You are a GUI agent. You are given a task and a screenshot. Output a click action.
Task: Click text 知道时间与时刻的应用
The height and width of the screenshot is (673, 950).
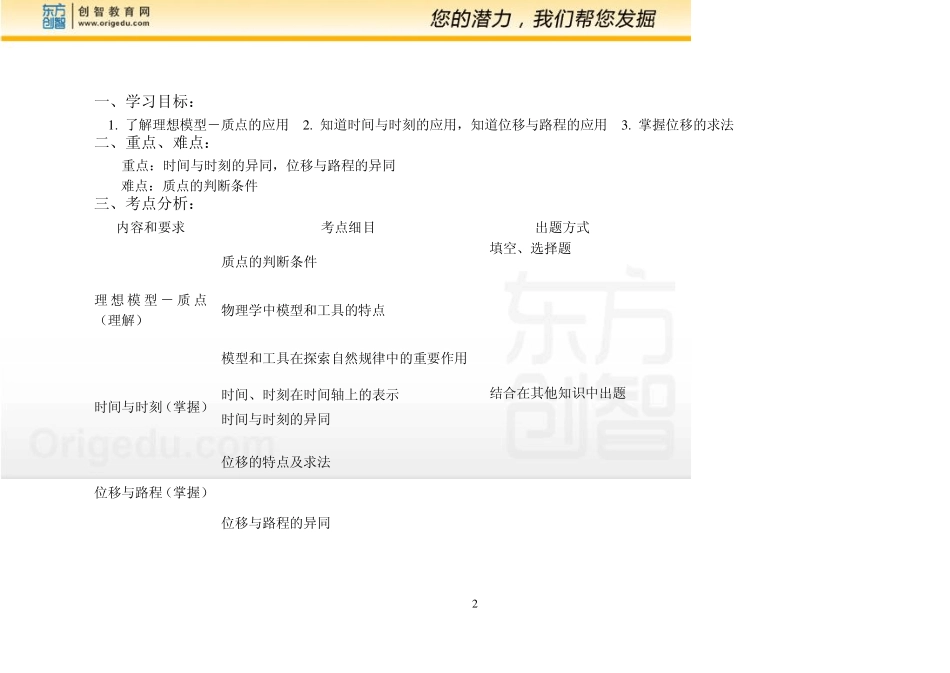pyautogui.click(x=388, y=125)
